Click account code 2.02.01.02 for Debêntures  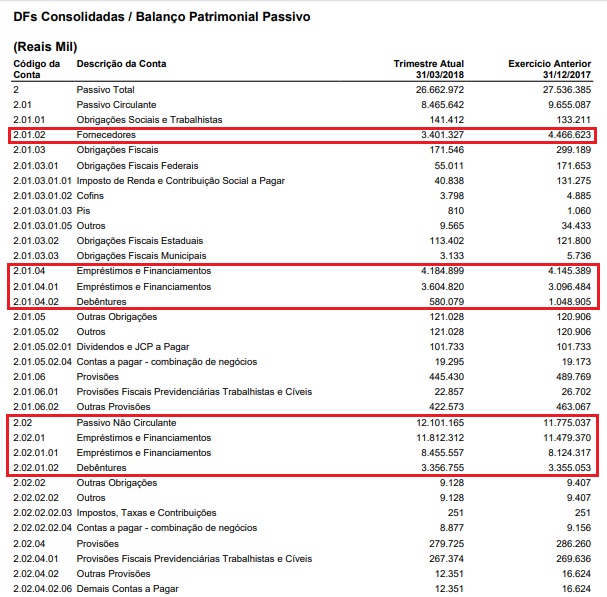pyautogui.click(x=36, y=468)
